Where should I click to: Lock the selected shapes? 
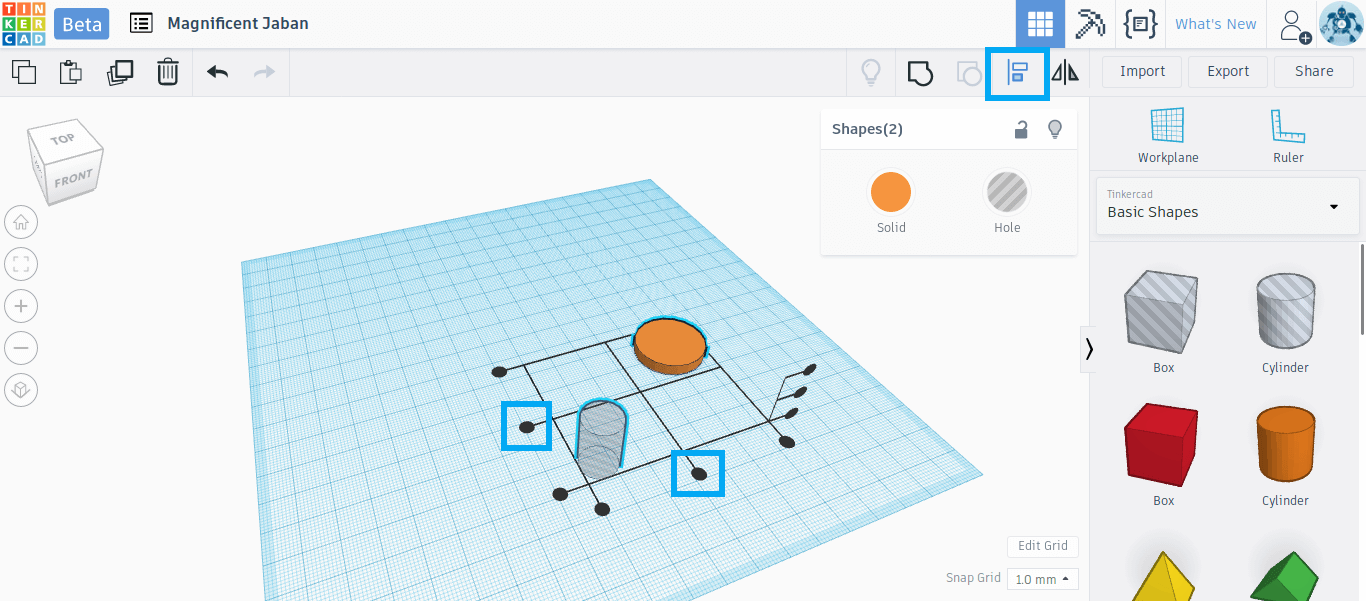(x=1021, y=128)
